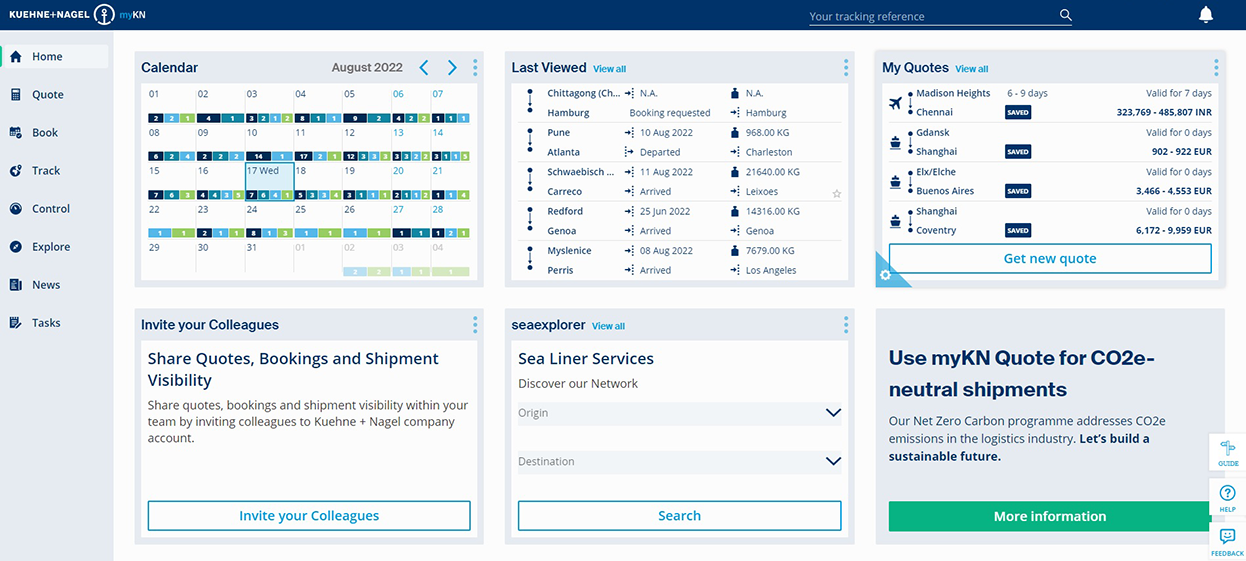Open the Last Viewed three-dot menu
This screenshot has height=561, width=1246.
click(x=845, y=68)
